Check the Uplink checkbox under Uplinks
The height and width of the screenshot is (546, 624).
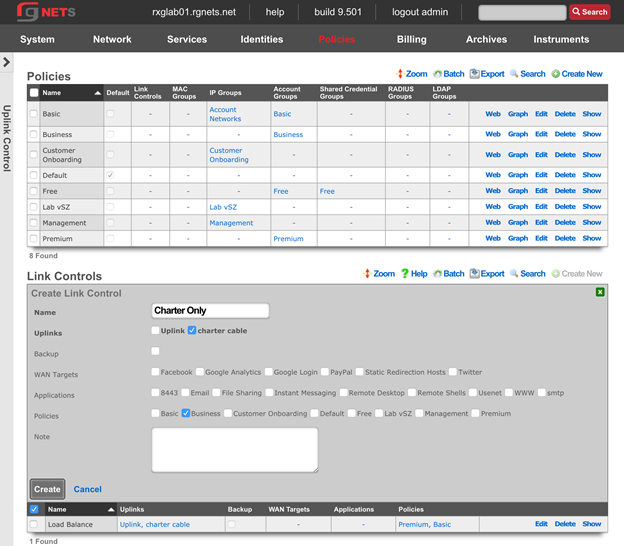pyautogui.click(x=155, y=330)
